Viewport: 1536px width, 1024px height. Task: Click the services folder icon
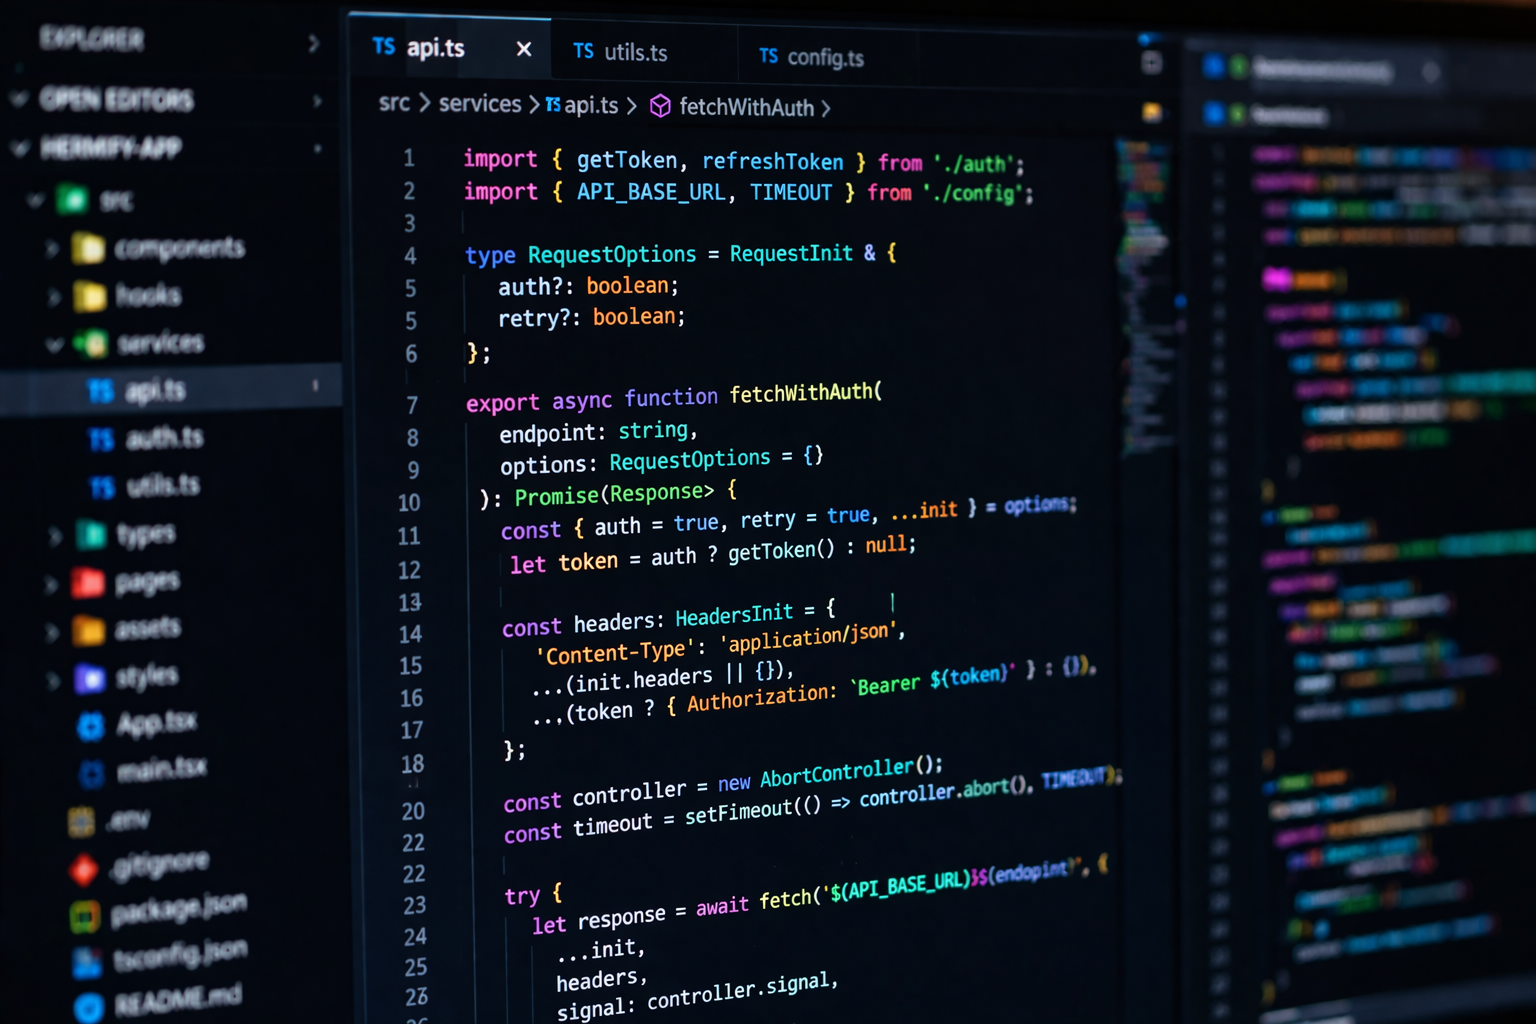coord(92,344)
